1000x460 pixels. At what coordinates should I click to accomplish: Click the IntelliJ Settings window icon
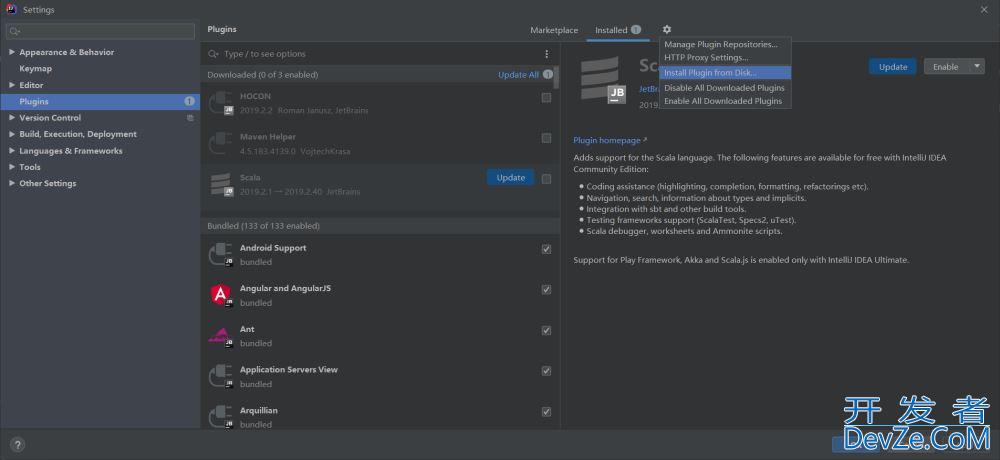(11, 10)
